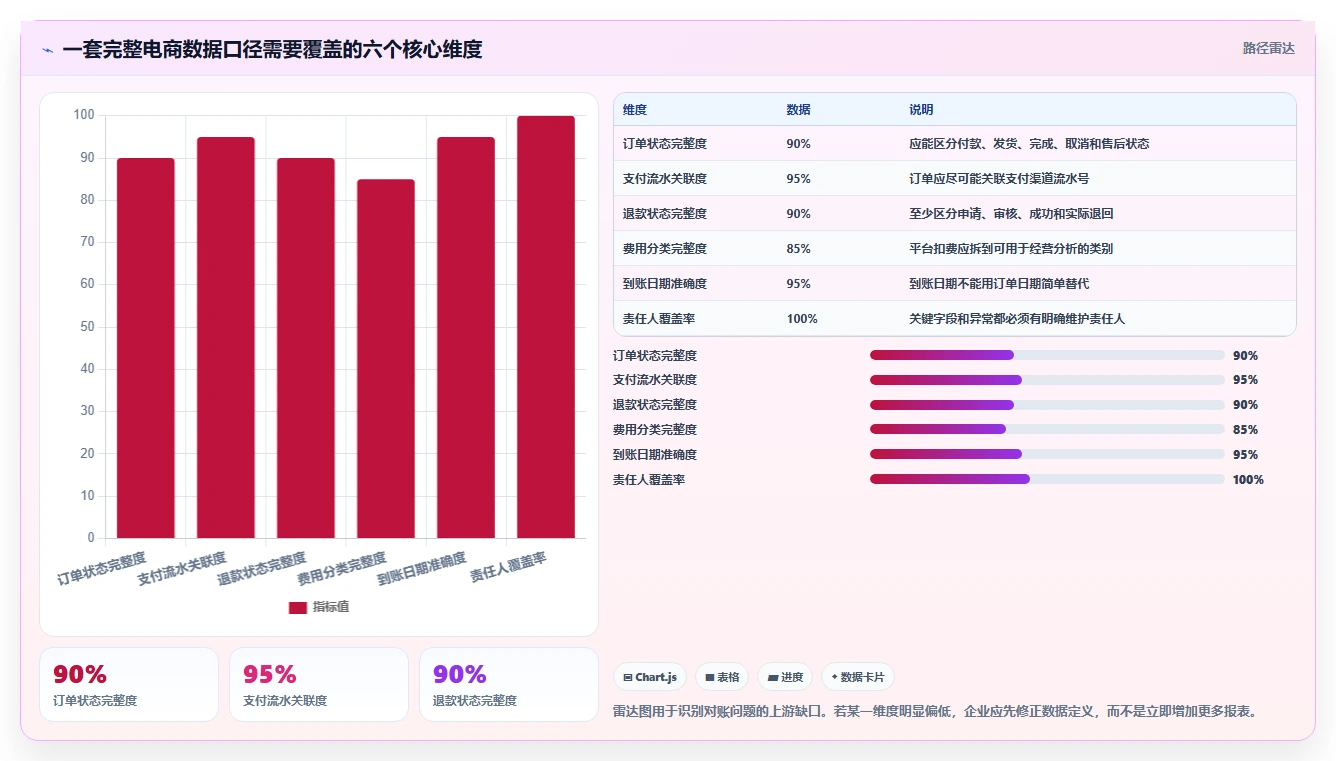Click text 平台扣费应拆到可用于经营分析的类别
This screenshot has height=761, width=1336.
[x=1011, y=248]
